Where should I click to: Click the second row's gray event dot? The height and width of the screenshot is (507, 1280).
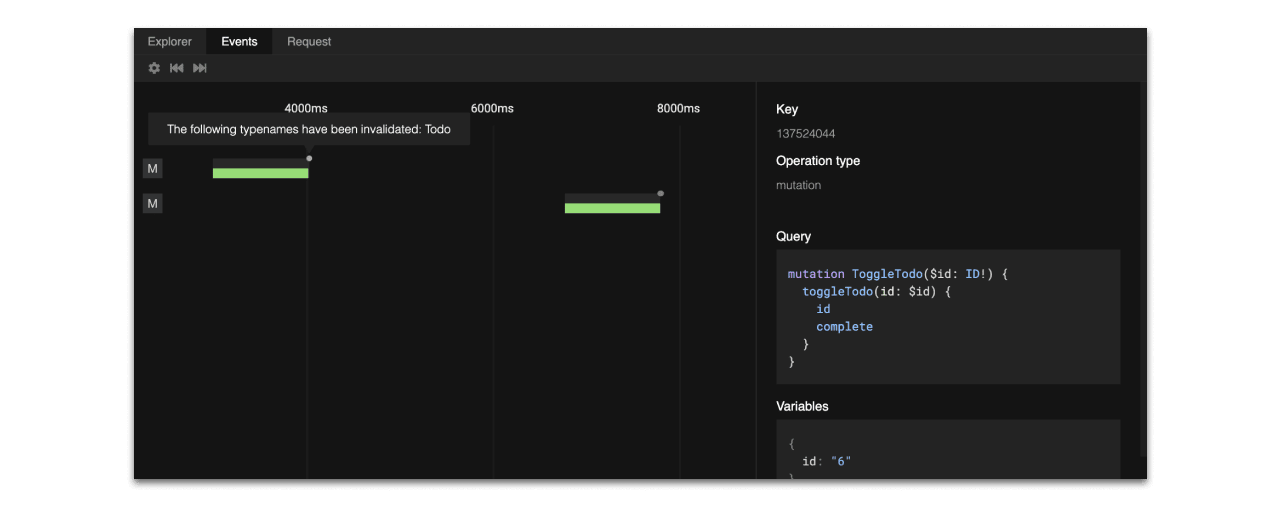(x=660, y=193)
